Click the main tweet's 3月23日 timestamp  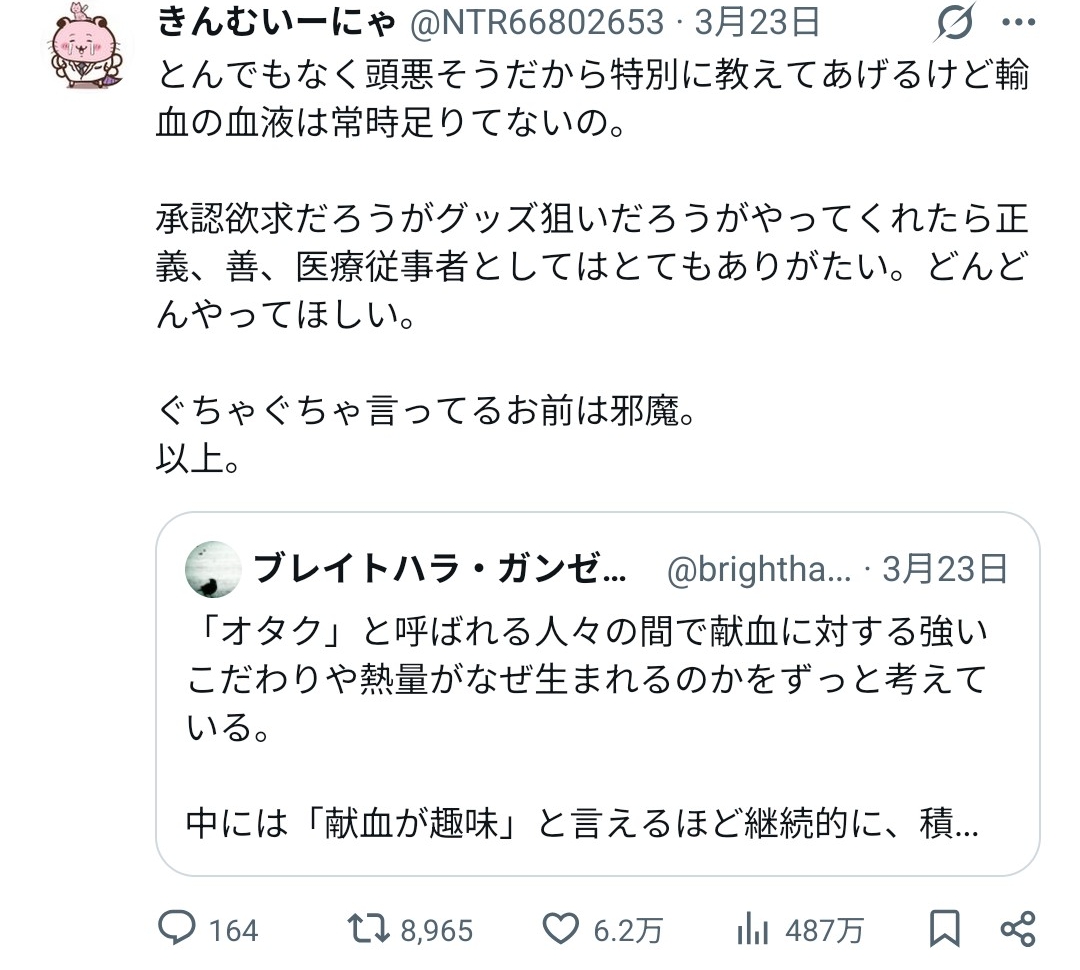[756, 21]
